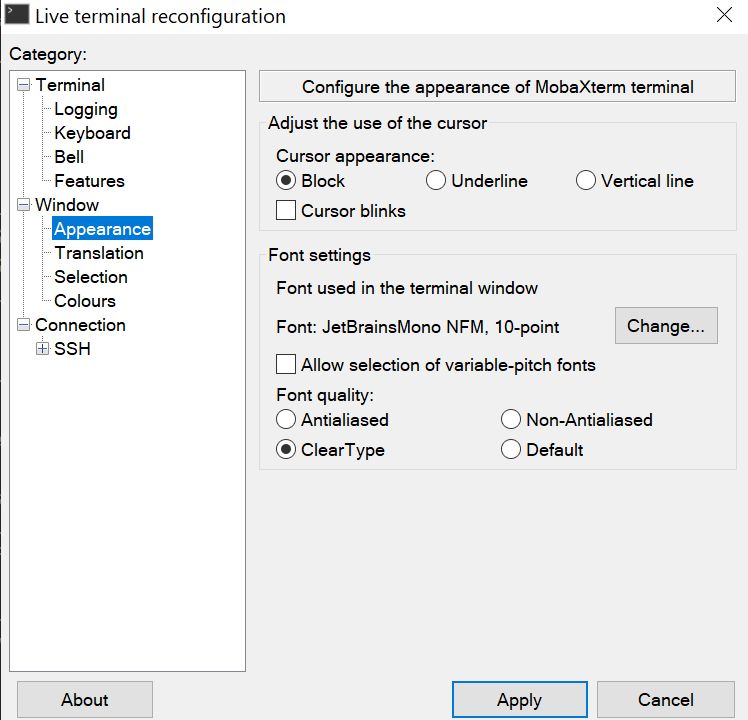Click the 'Cursor appearance:' label
The height and width of the screenshot is (720, 748).
355,156
